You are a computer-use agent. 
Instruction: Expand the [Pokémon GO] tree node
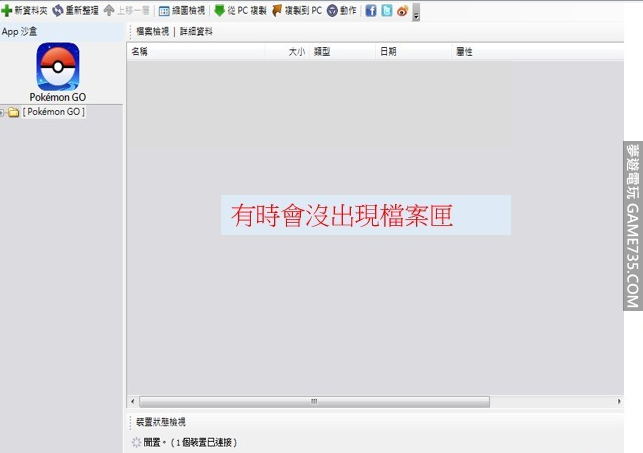point(2,112)
